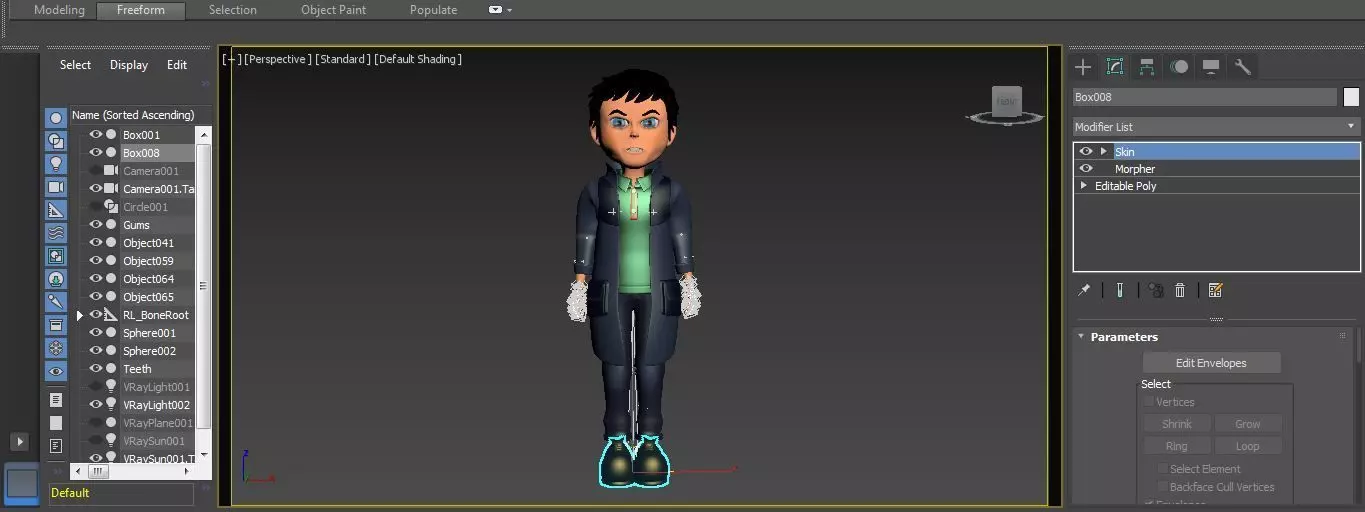Toggle Display Space Warps filter icon
This screenshot has width=1365, height=512.
click(x=56, y=233)
